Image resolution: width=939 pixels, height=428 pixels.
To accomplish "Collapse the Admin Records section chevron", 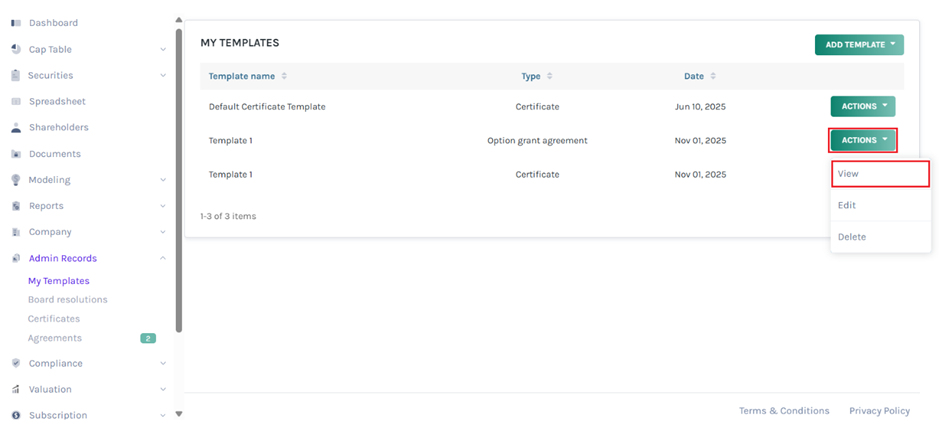I will point(163,259).
